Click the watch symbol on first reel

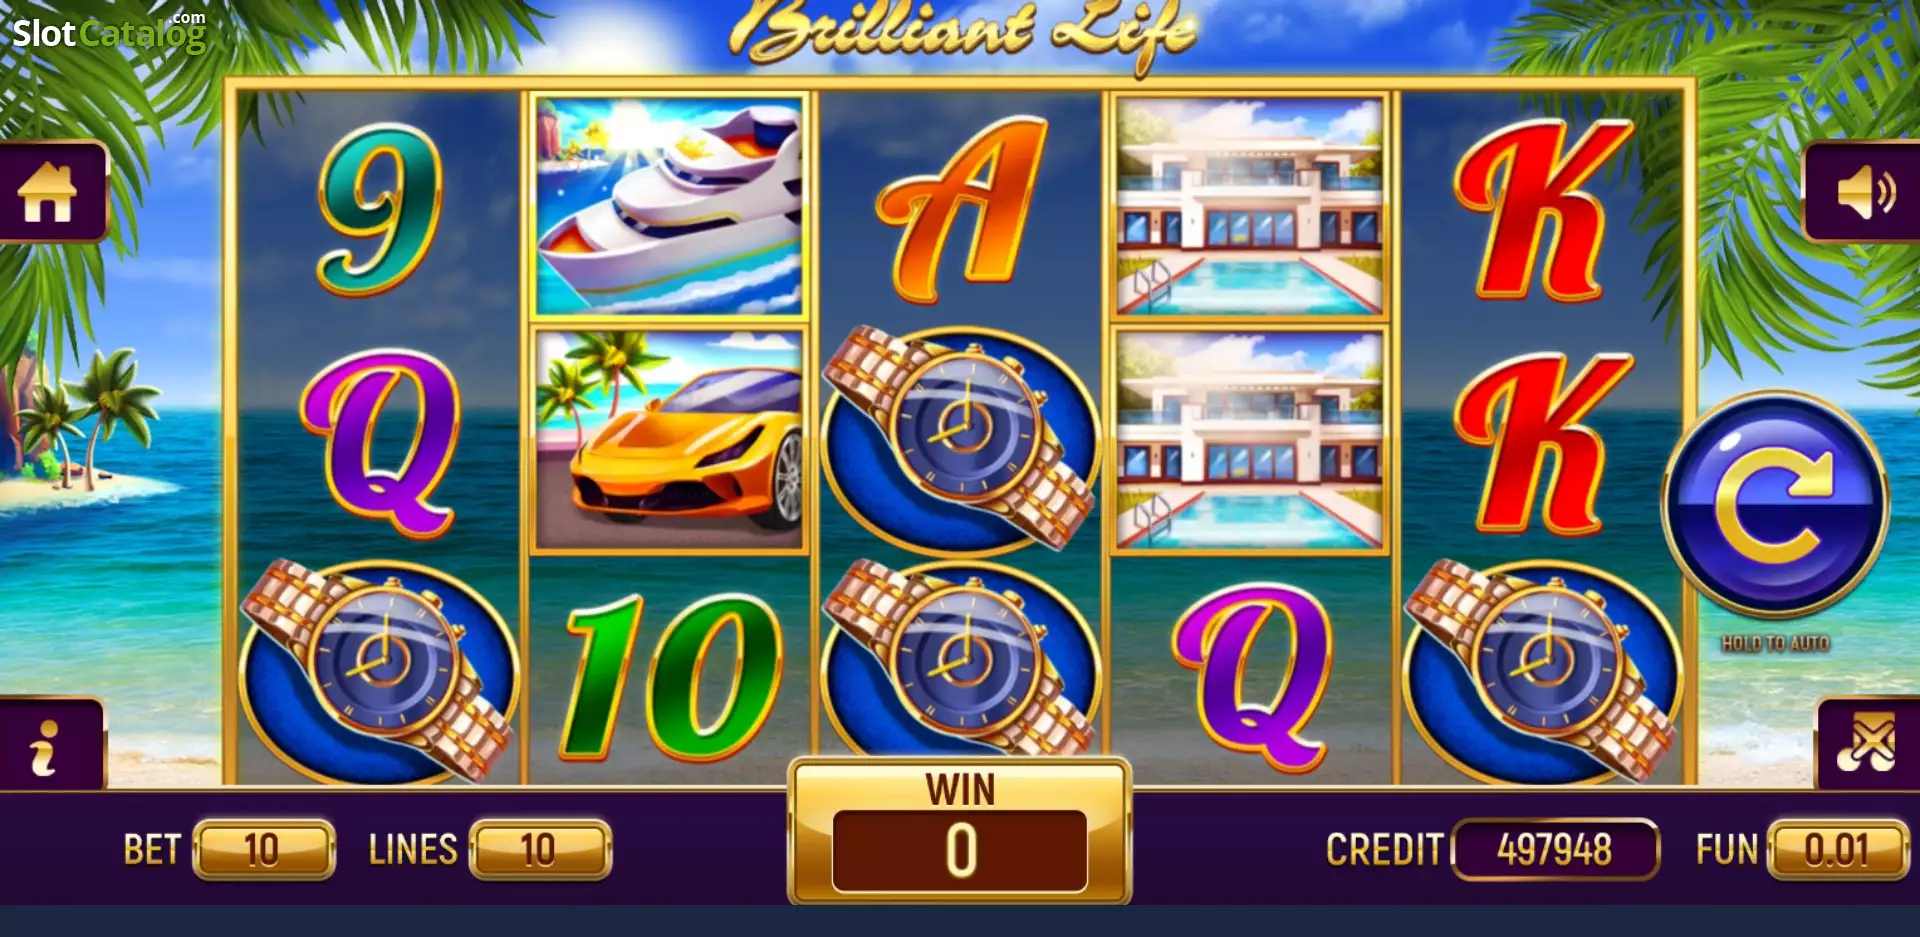pos(380,670)
